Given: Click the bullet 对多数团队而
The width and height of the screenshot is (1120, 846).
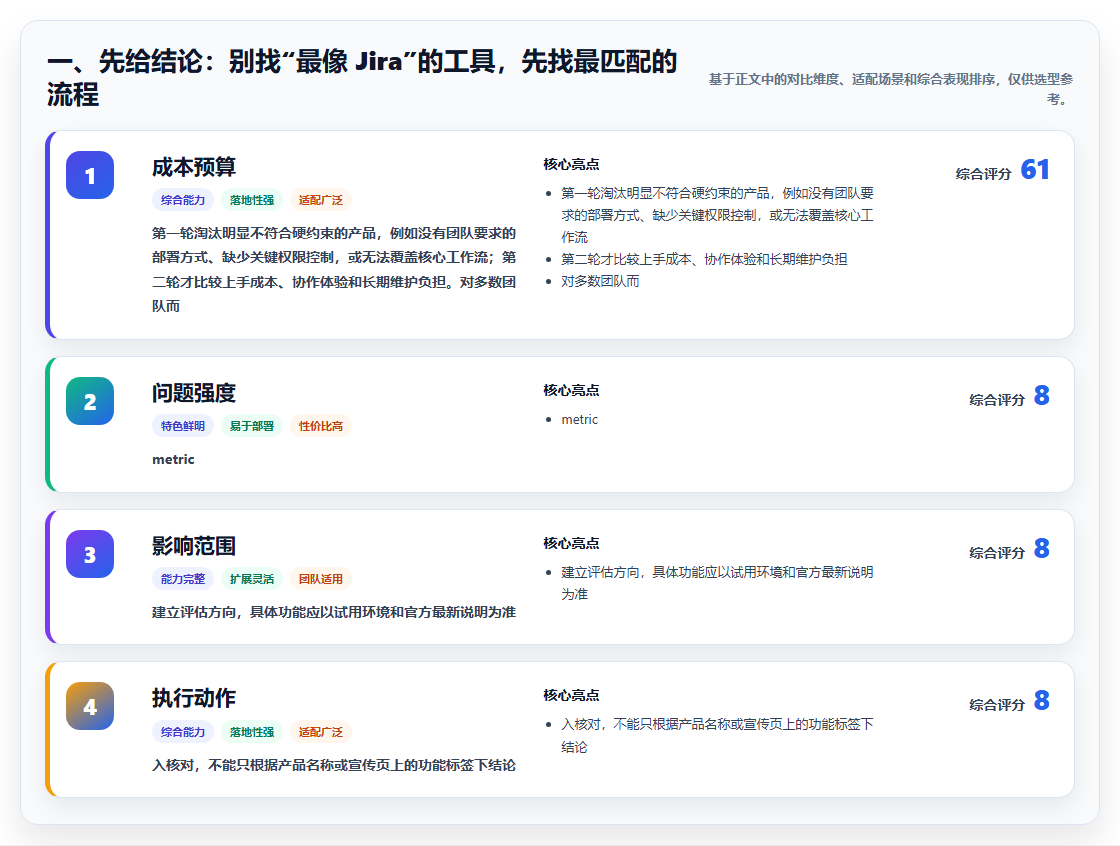Looking at the screenshot, I should coord(600,282).
